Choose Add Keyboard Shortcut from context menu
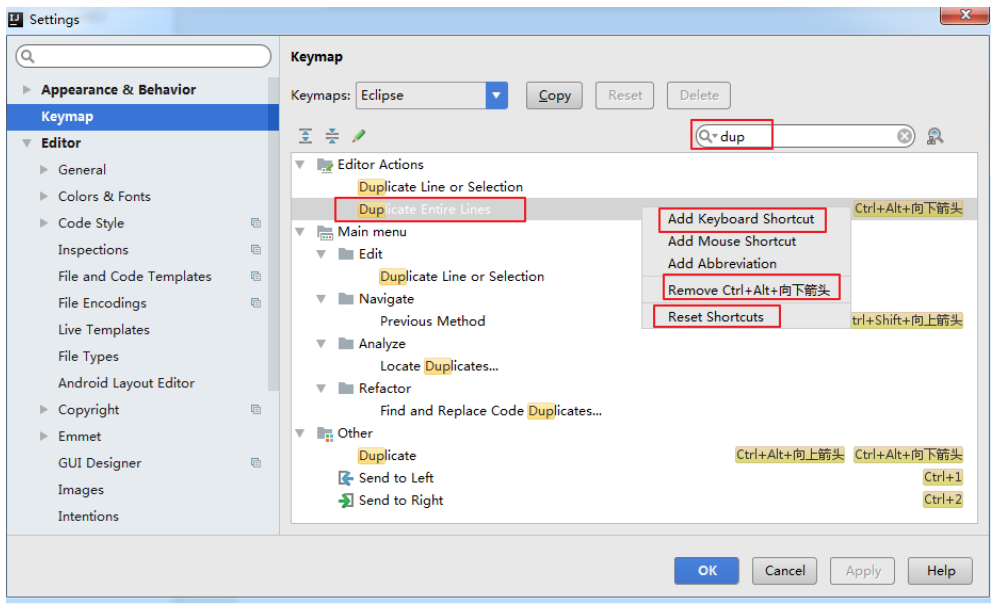 tap(741, 219)
